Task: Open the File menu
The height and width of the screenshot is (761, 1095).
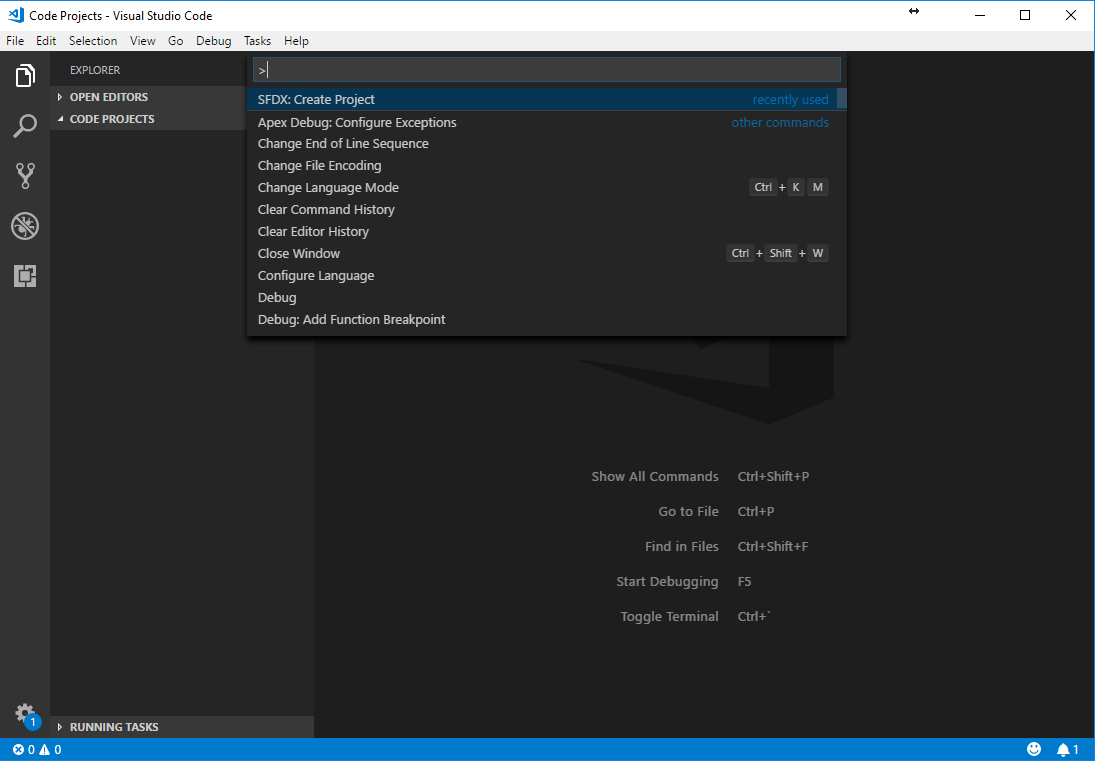Action: (x=15, y=40)
